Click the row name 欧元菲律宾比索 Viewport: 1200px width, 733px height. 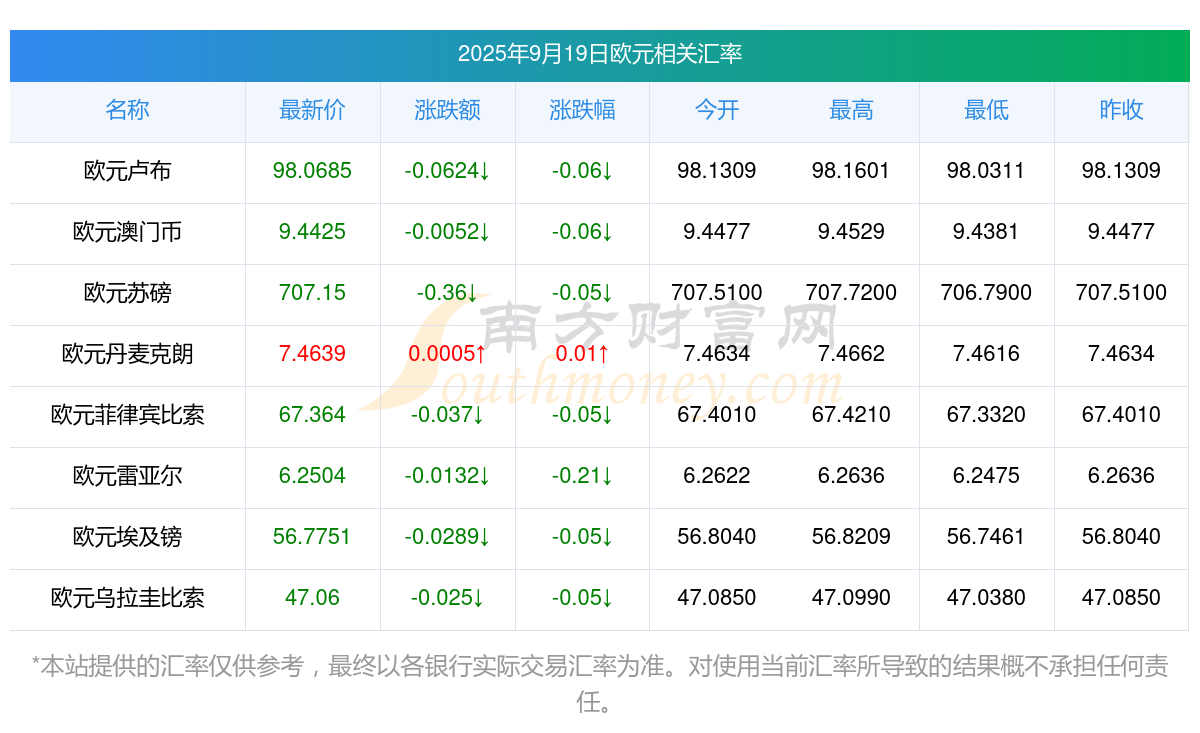(x=128, y=415)
